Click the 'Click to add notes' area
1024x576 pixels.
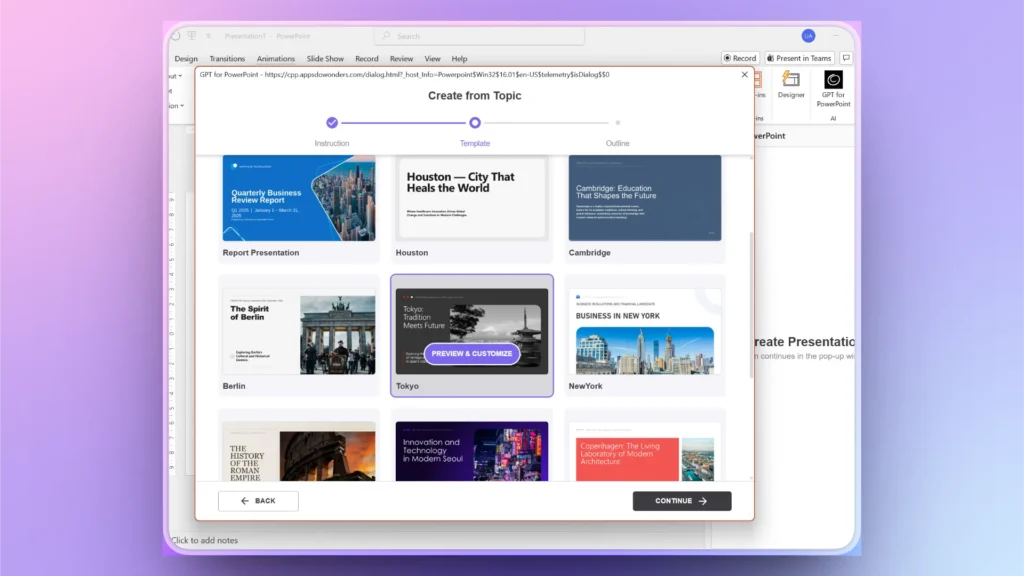pyautogui.click(x=204, y=540)
